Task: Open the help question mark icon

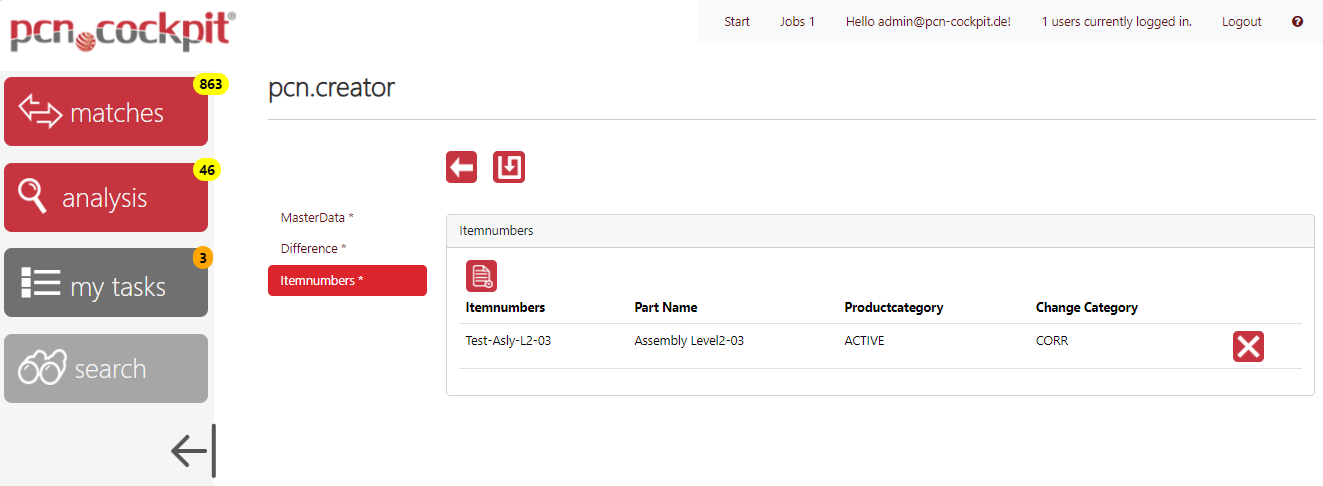Action: (x=1297, y=21)
